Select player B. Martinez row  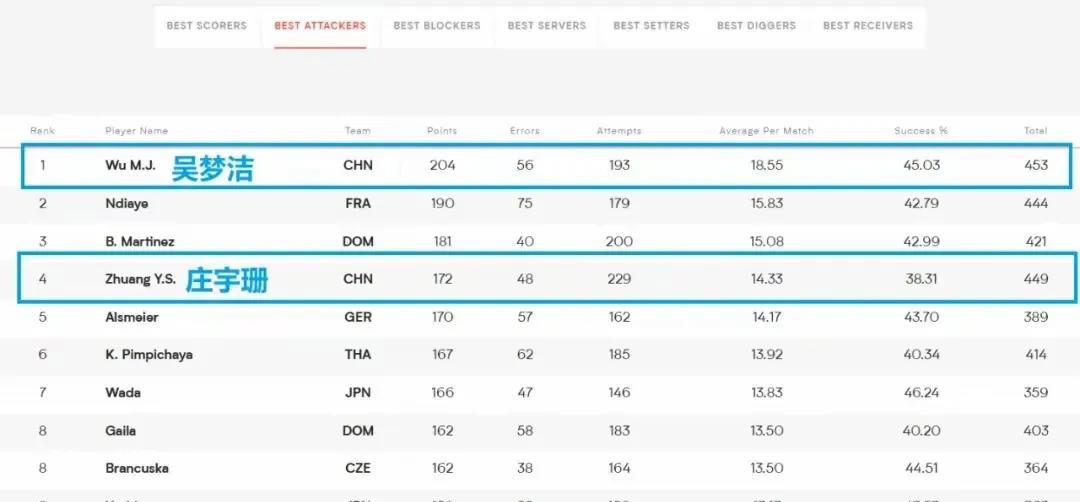click(x=540, y=242)
